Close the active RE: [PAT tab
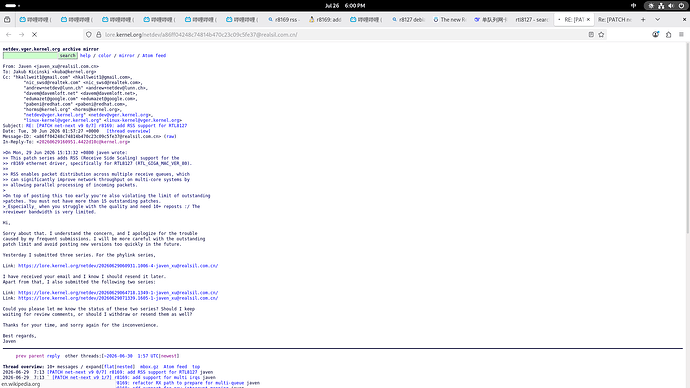The height and width of the screenshot is (388, 690). tap(588, 19)
